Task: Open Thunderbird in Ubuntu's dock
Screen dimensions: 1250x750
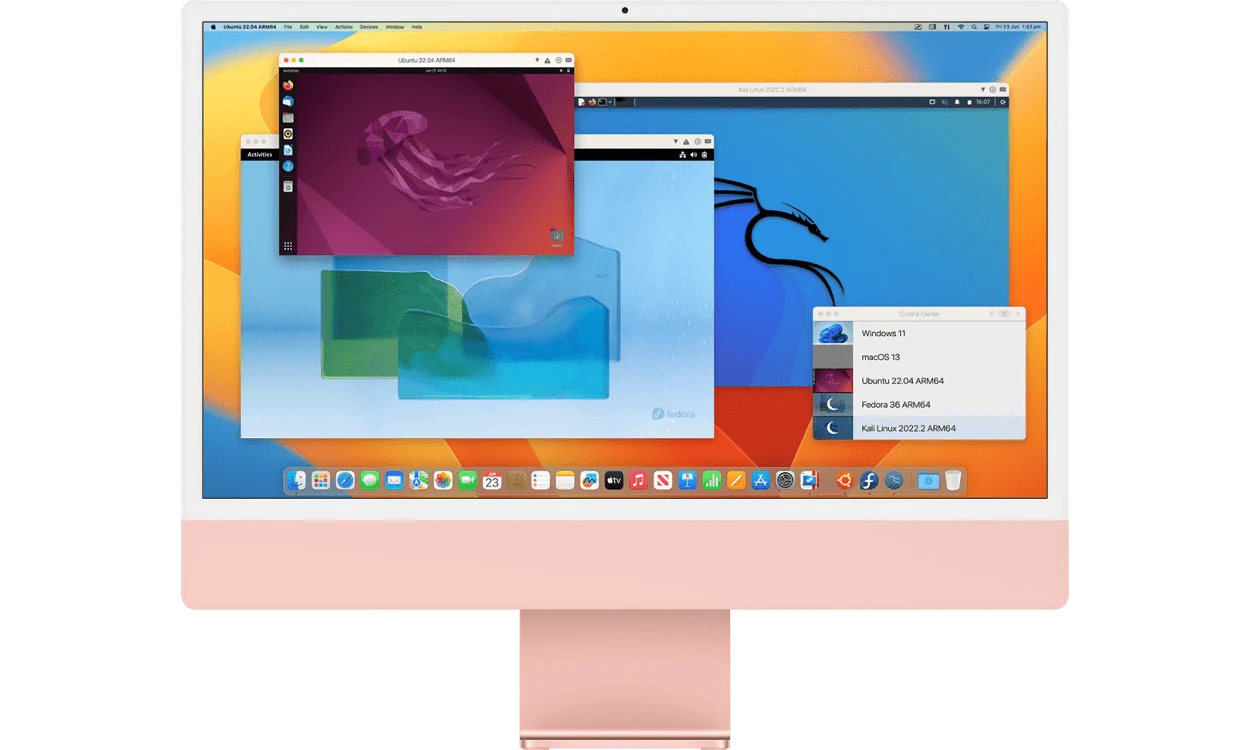Action: [288, 101]
